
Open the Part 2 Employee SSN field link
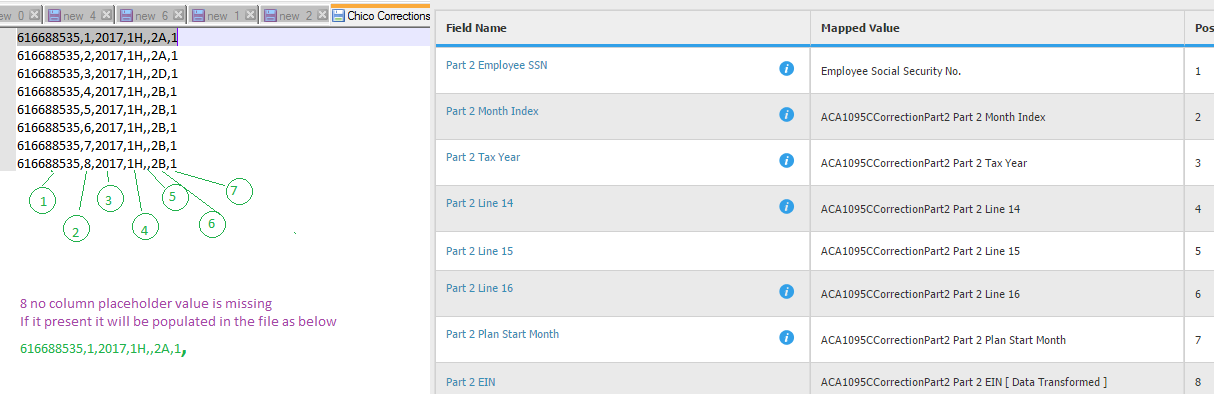click(496, 65)
